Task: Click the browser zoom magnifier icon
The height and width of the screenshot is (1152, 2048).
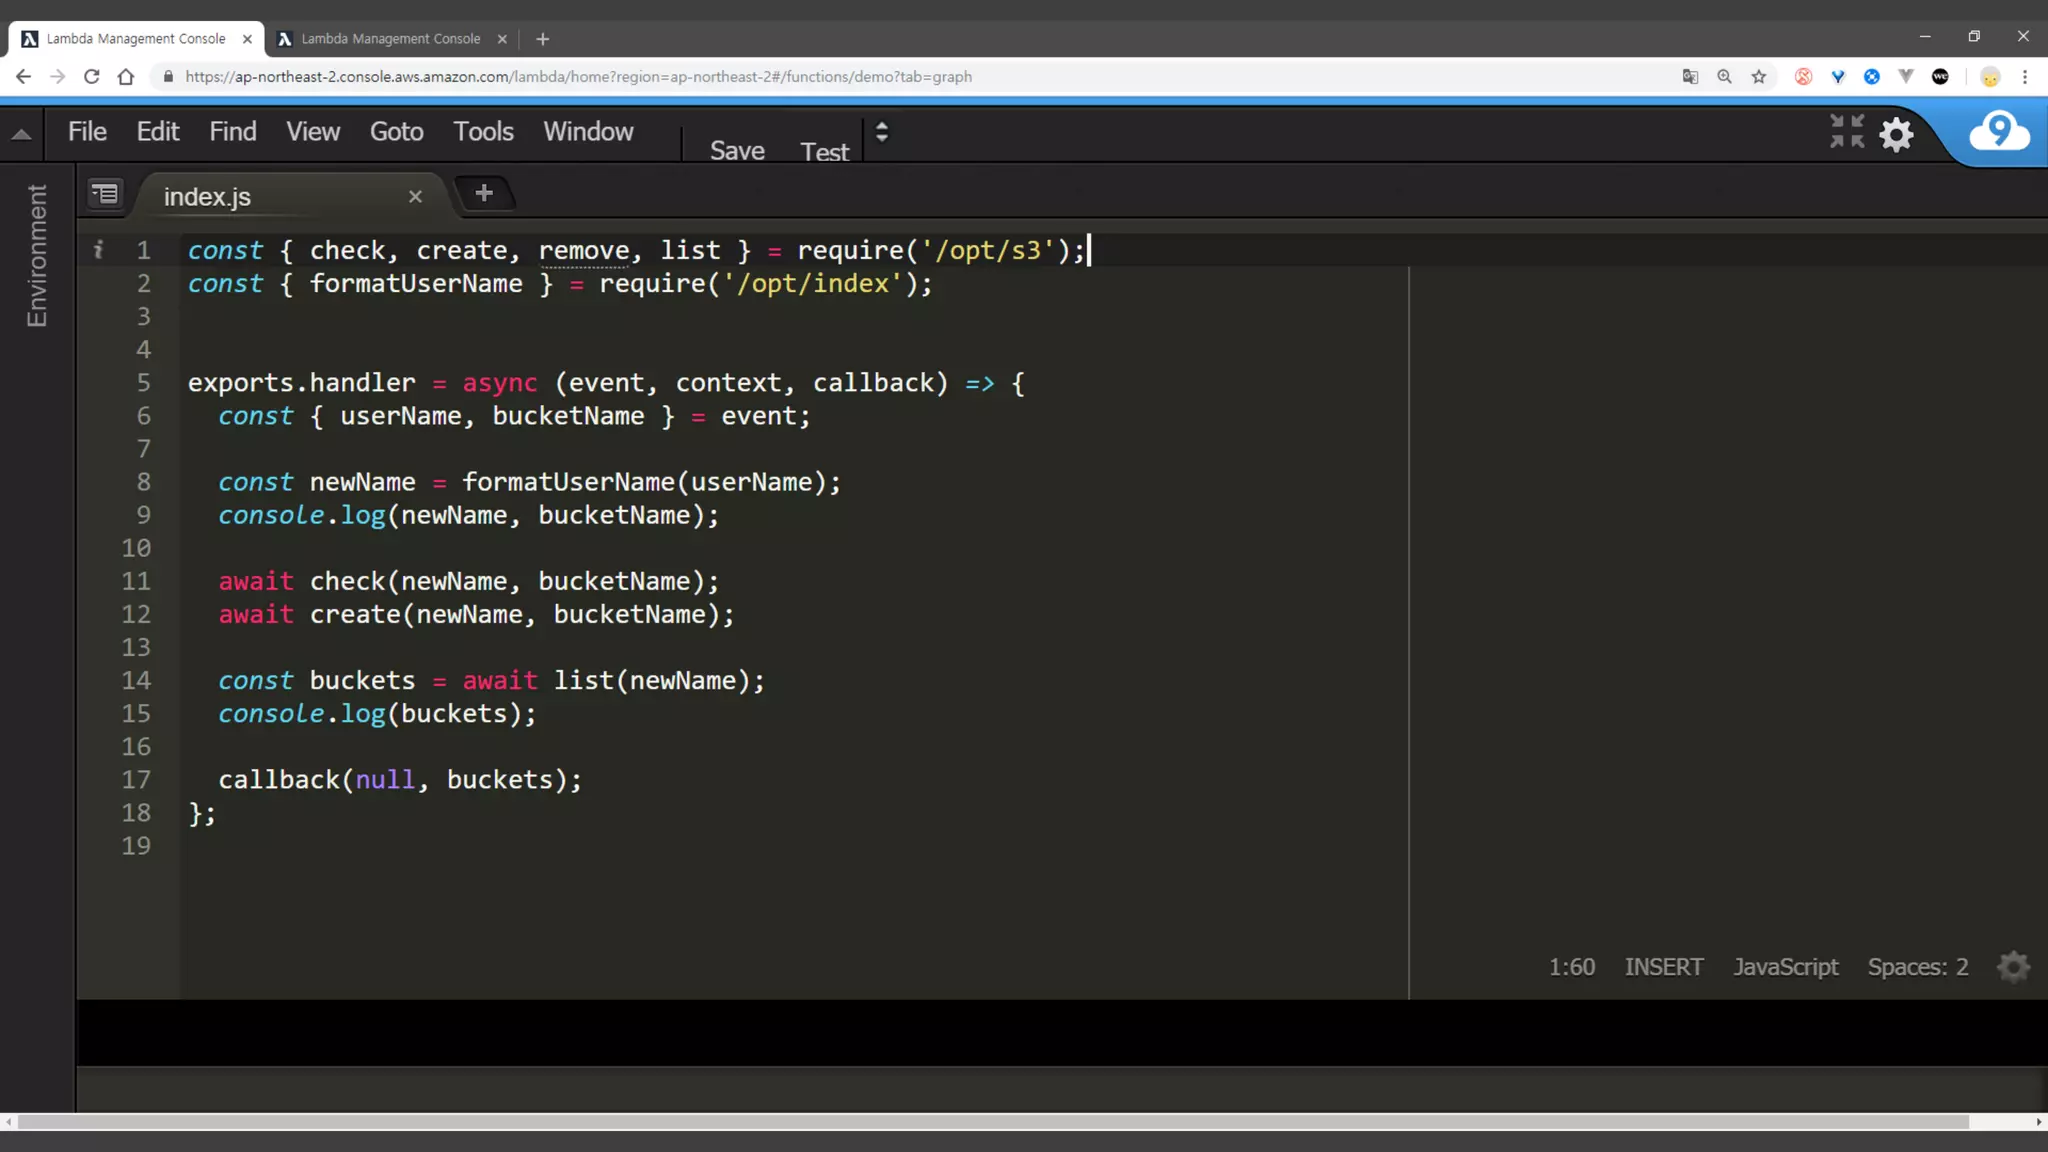Action: click(x=1724, y=77)
